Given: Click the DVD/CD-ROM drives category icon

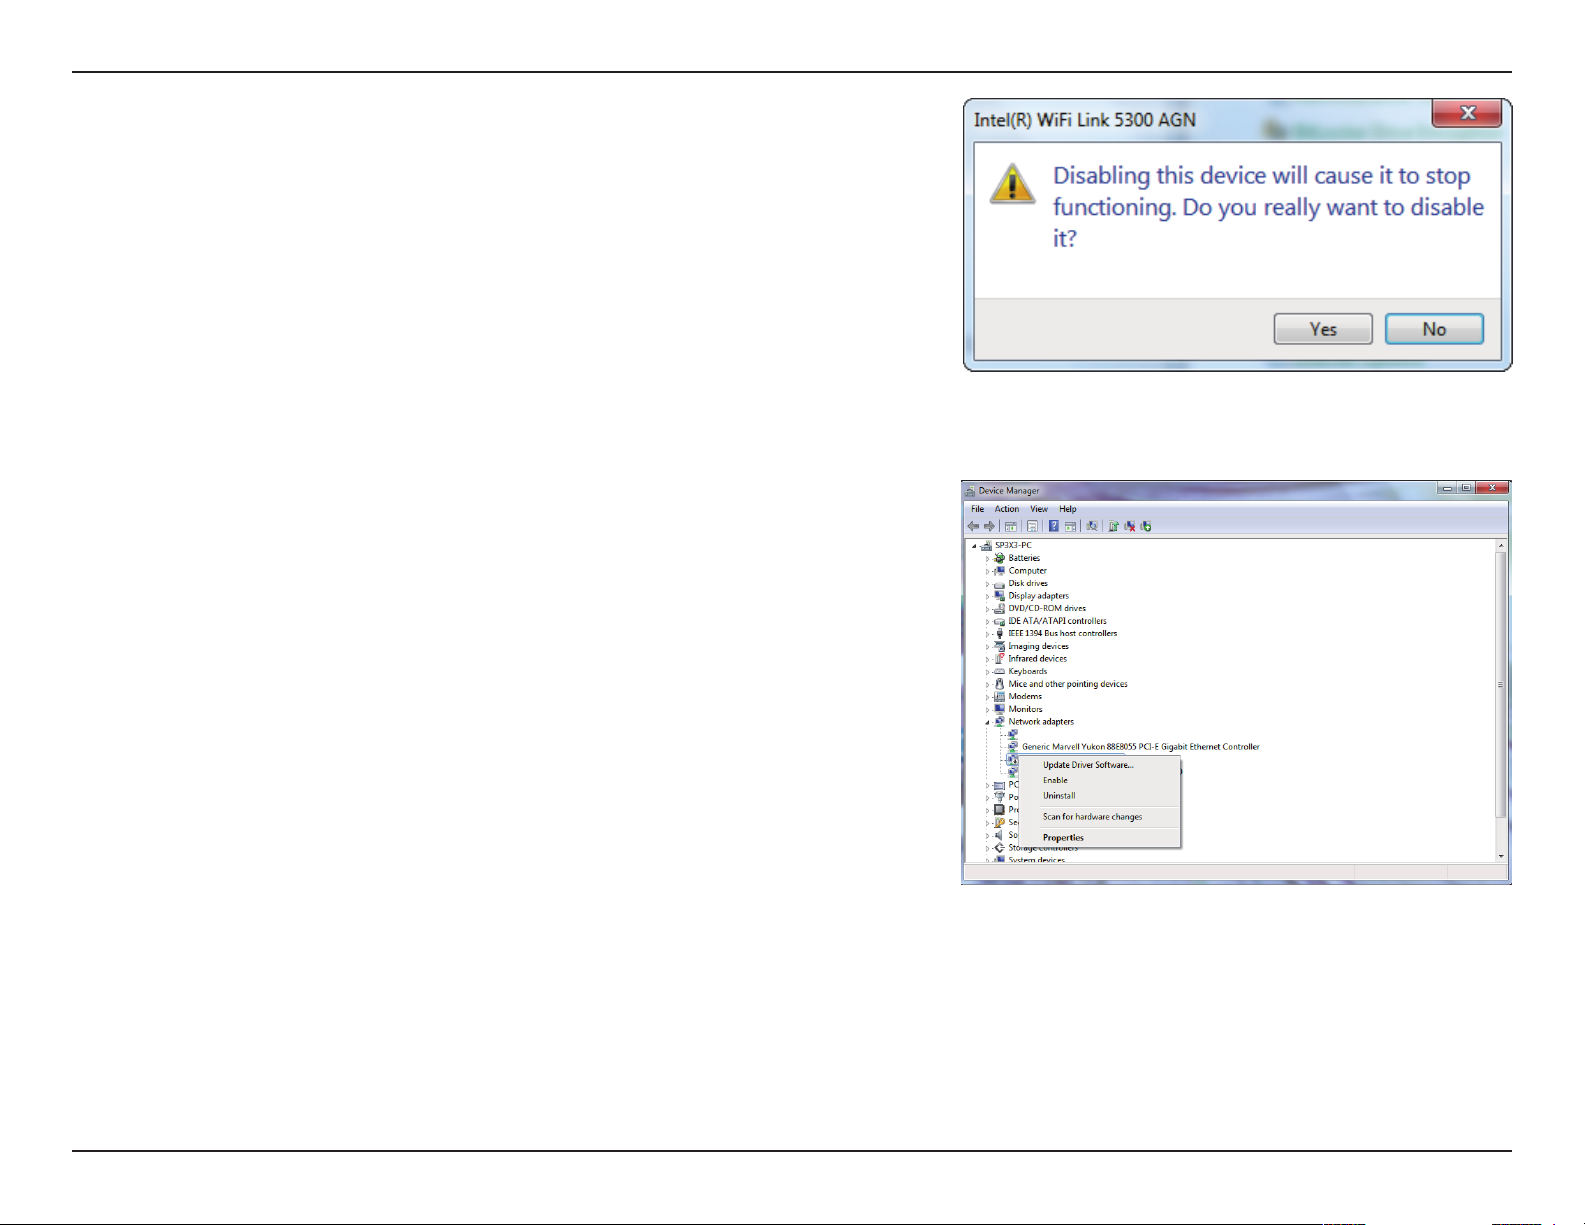Looking at the screenshot, I should click(x=999, y=608).
